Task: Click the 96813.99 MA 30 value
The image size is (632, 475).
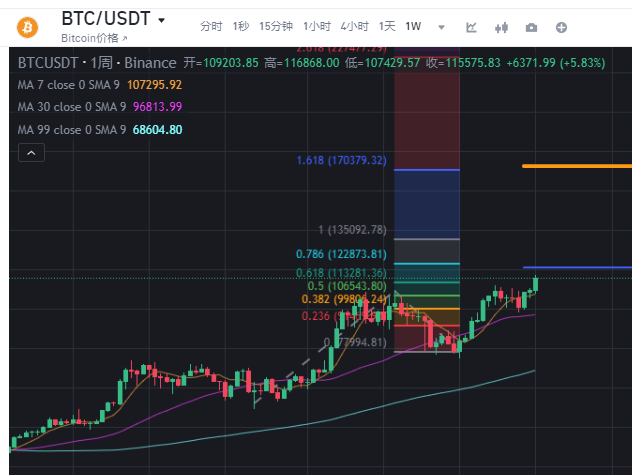Action: click(158, 107)
